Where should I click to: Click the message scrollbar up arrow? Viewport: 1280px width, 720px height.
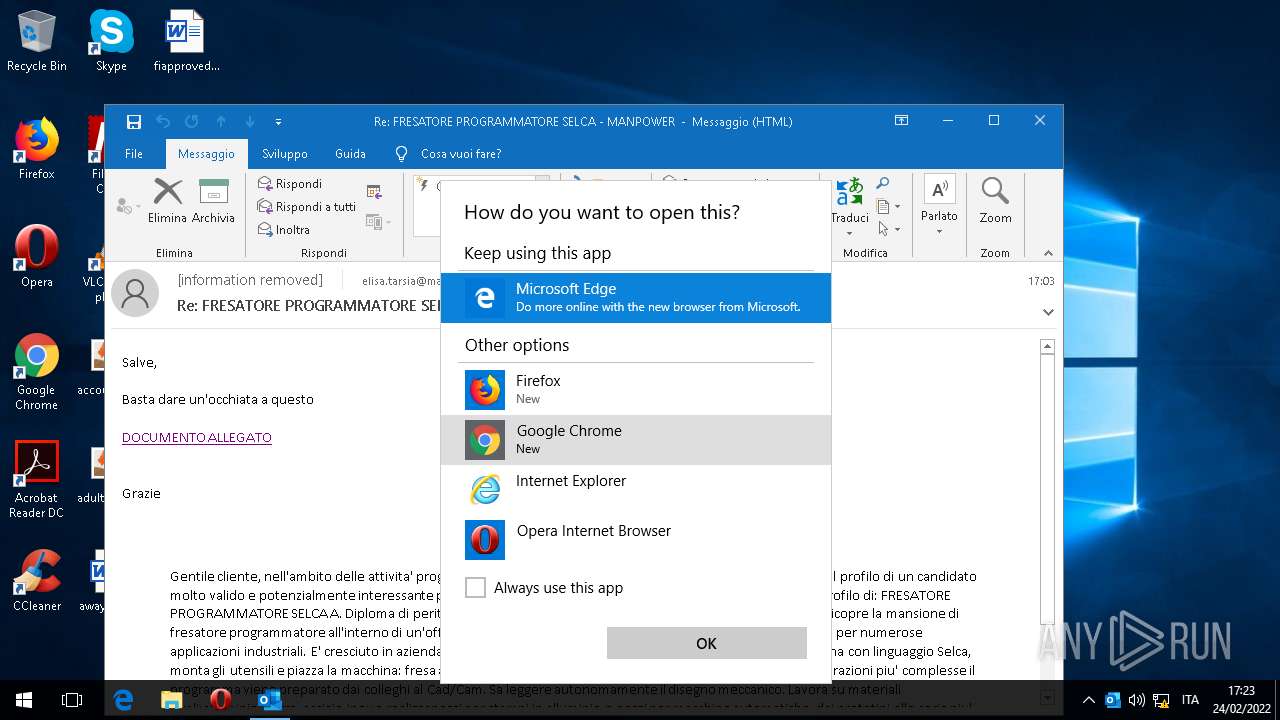[1047, 347]
